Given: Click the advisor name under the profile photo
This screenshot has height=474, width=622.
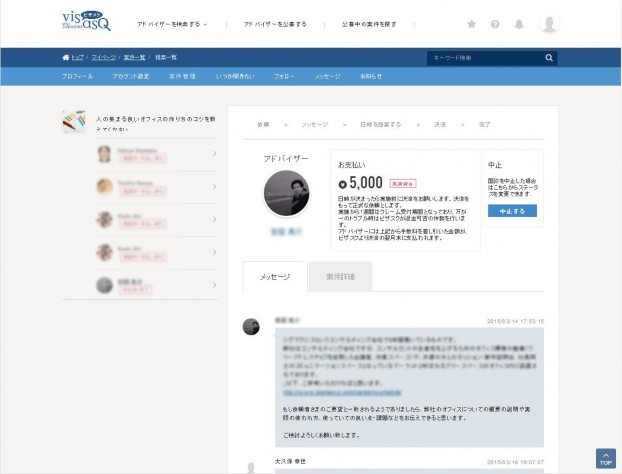Looking at the screenshot, I should click(x=286, y=231).
